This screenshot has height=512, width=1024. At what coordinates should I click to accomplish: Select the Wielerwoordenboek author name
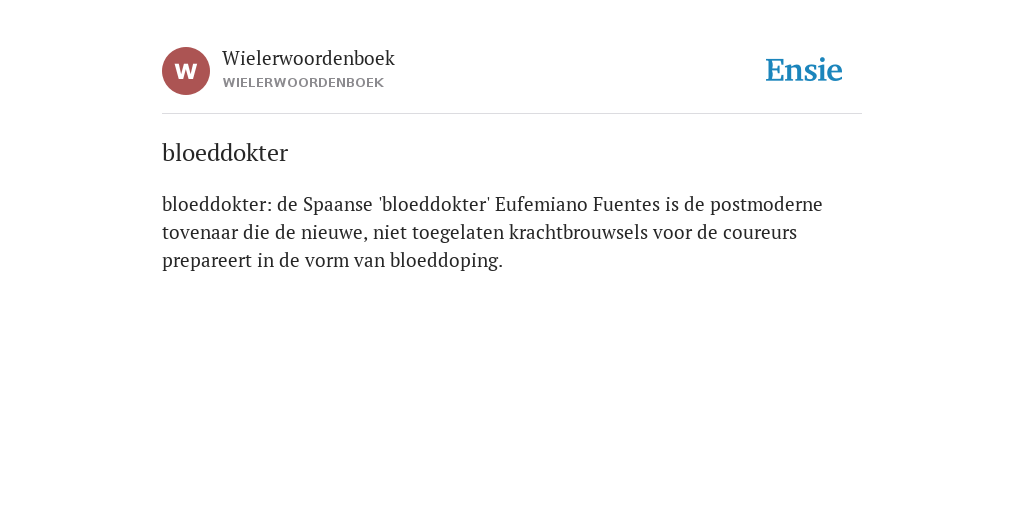point(308,58)
